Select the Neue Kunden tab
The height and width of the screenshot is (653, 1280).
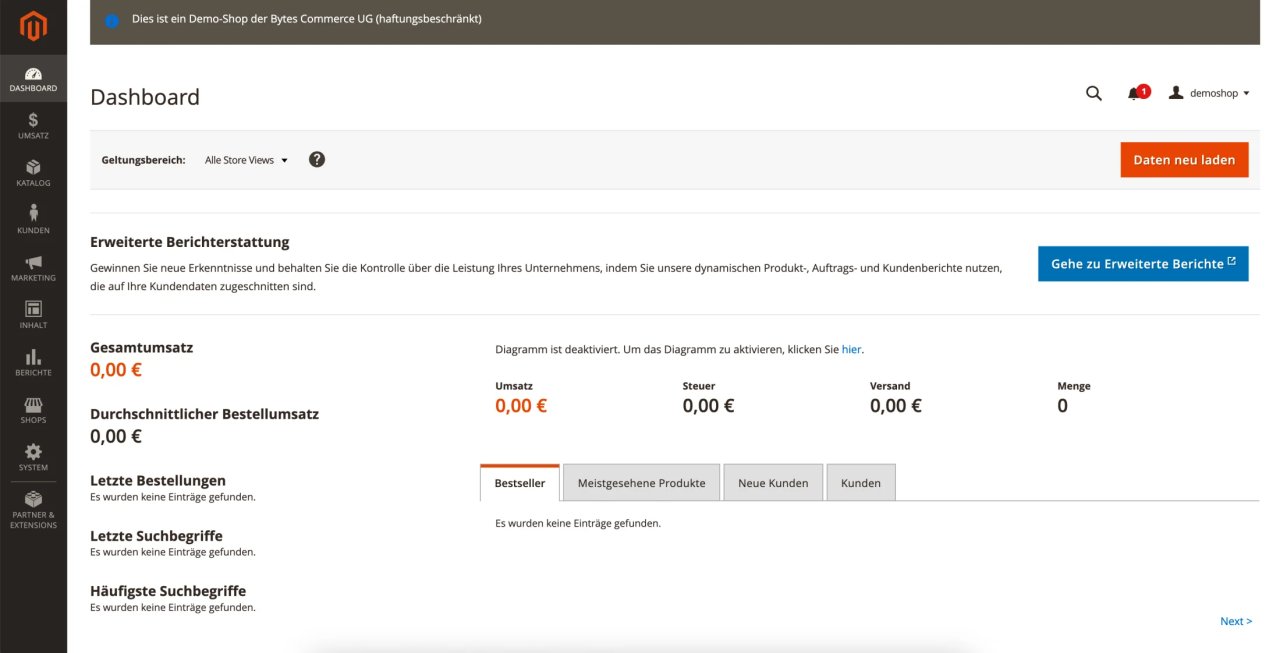773,482
